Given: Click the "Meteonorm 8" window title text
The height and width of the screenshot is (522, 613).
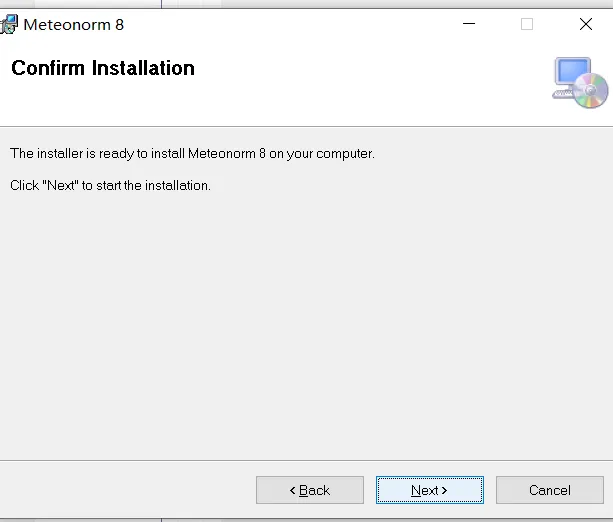Looking at the screenshot, I should [x=73, y=24].
